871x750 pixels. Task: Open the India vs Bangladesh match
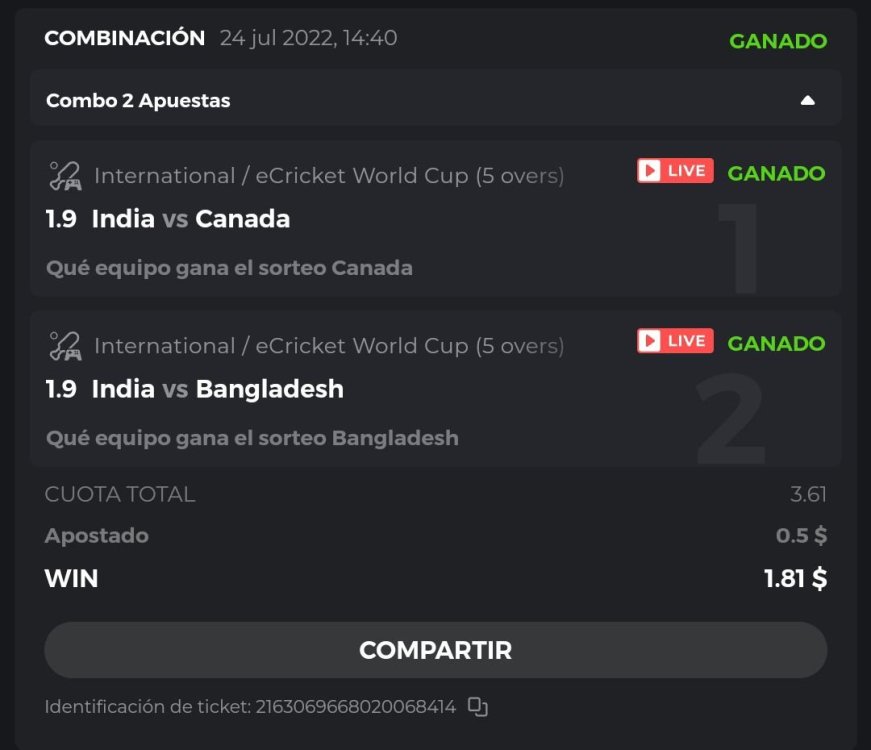217,389
